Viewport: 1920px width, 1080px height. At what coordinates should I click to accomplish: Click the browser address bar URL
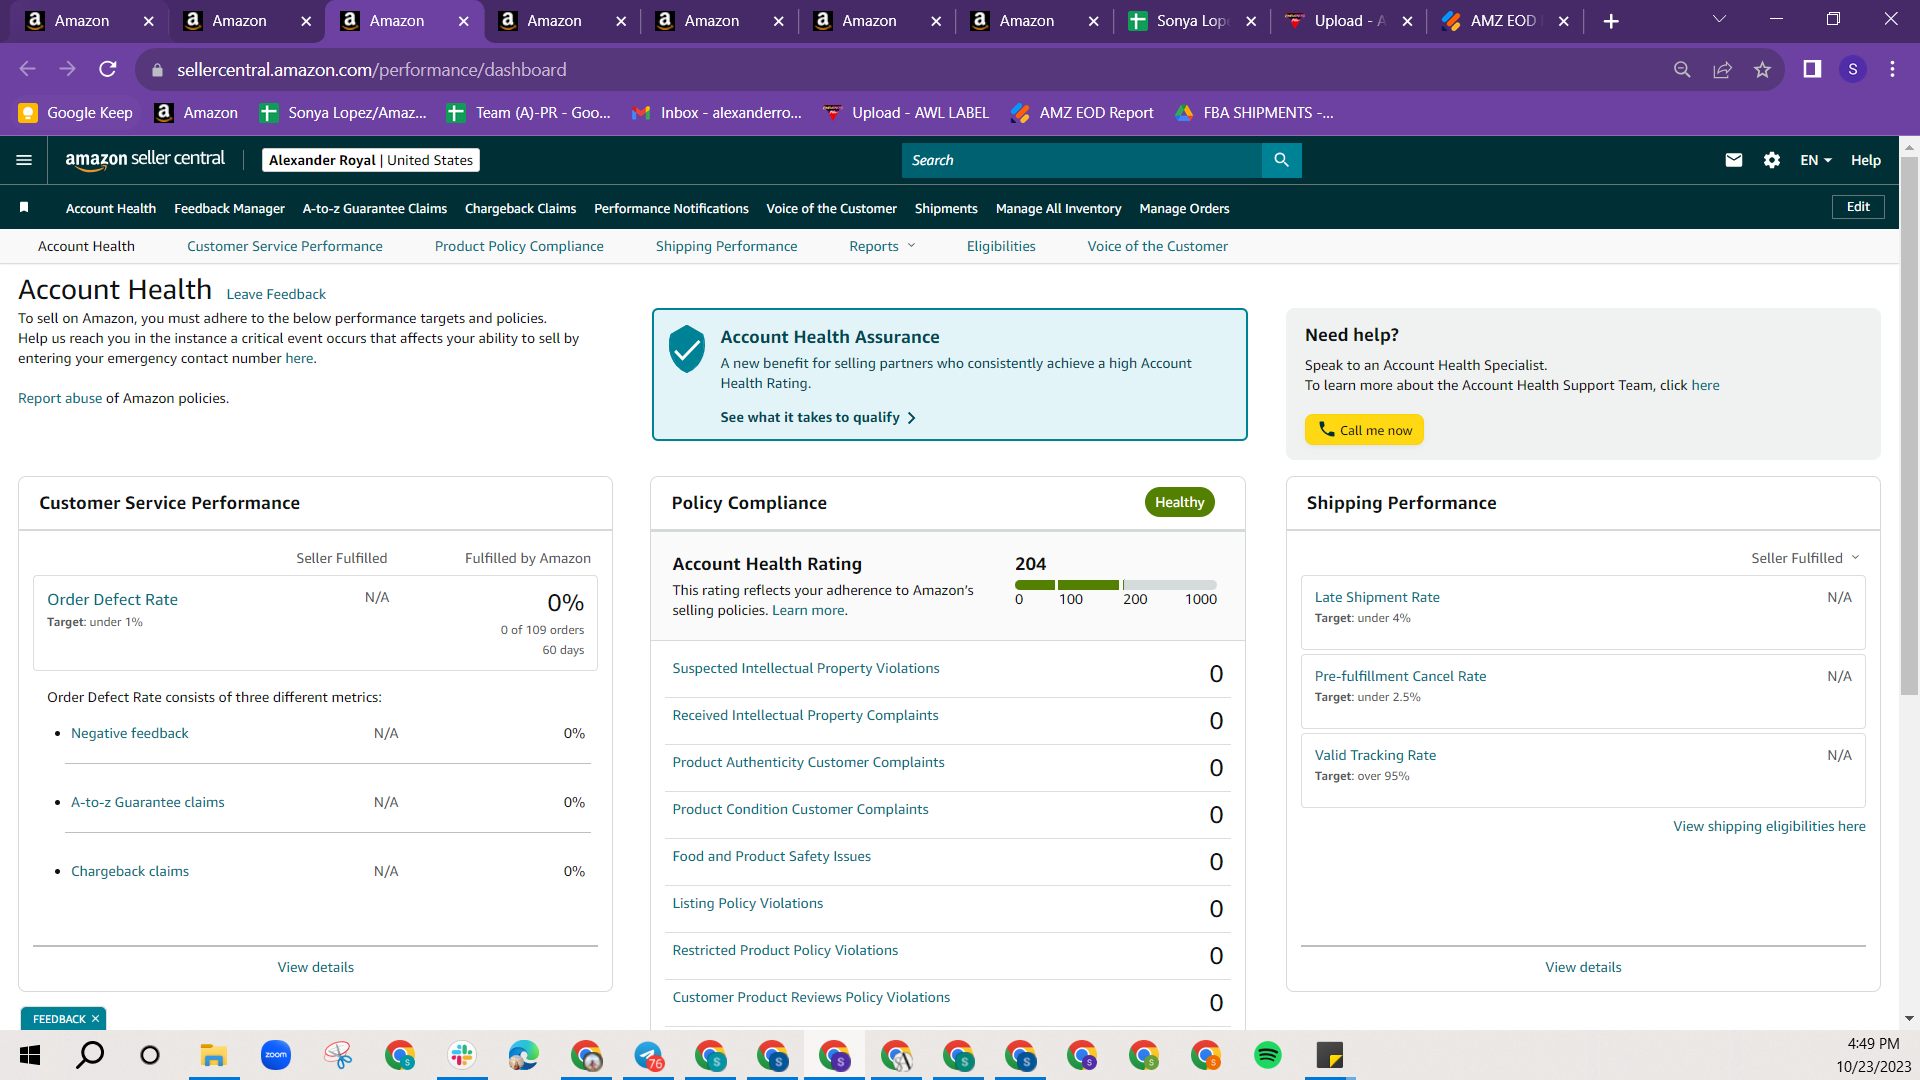[372, 70]
